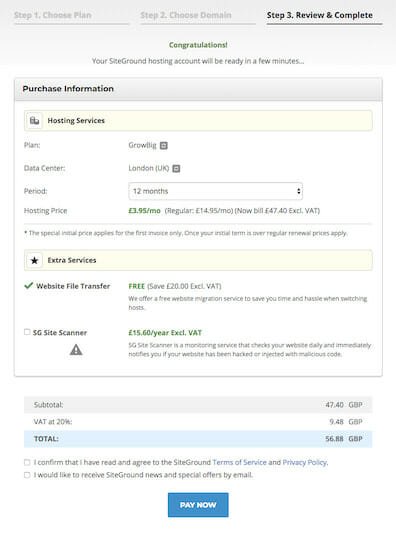
Task: Click the Hosting Services section title
Action: tap(76, 121)
